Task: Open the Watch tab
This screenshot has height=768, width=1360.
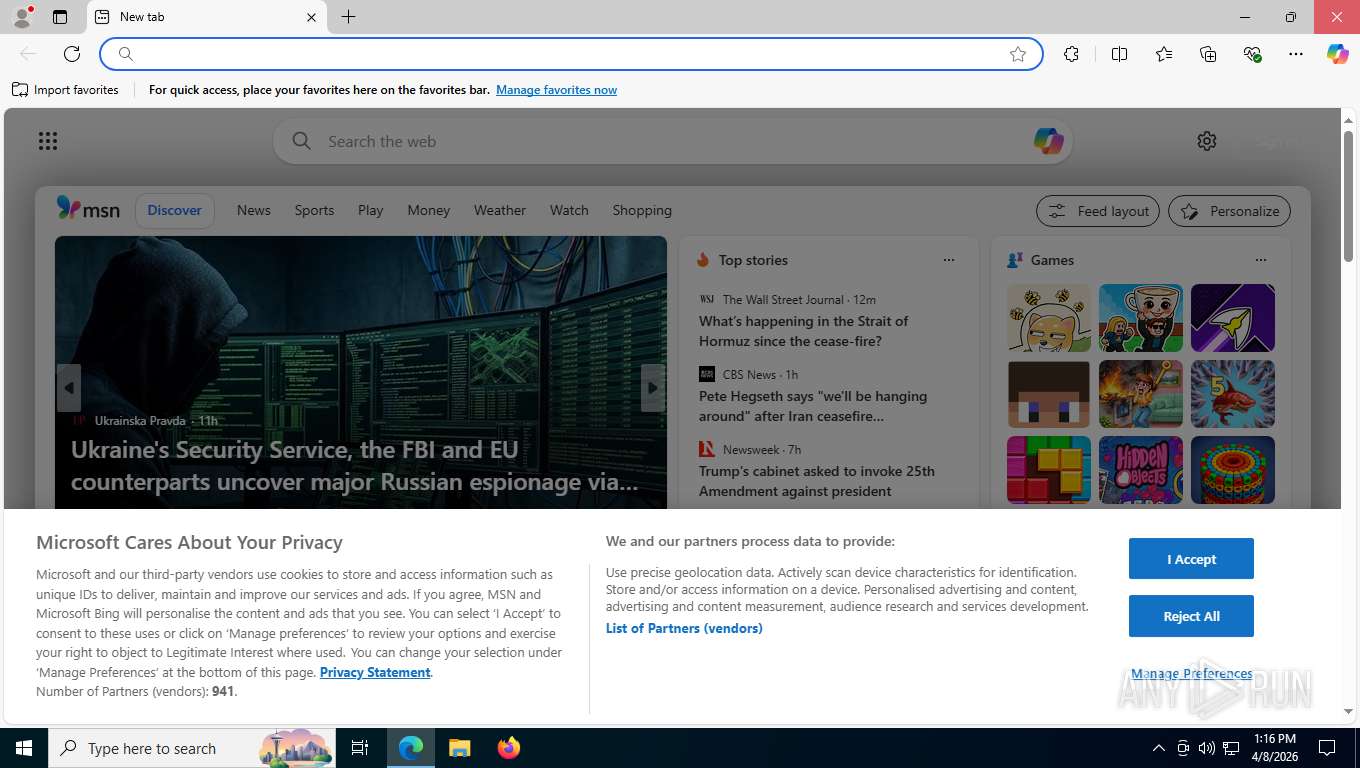Action: coord(569,210)
